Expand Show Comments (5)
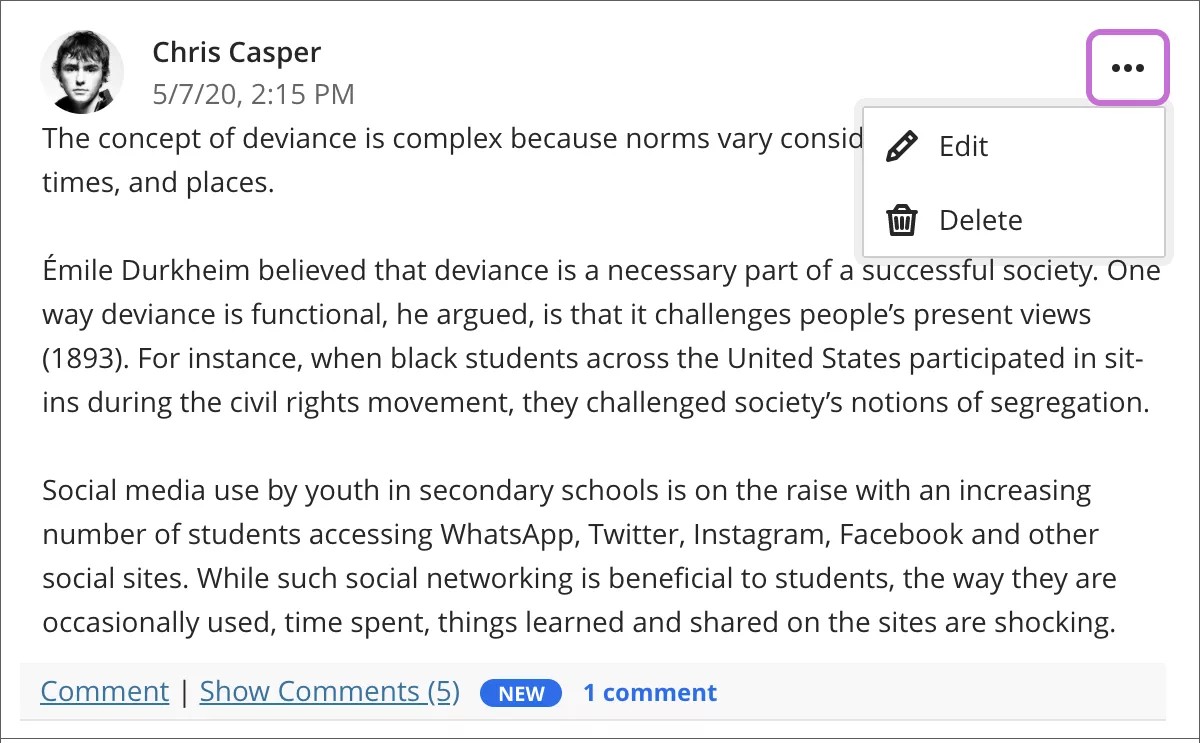This screenshot has height=743, width=1200. 330,691
